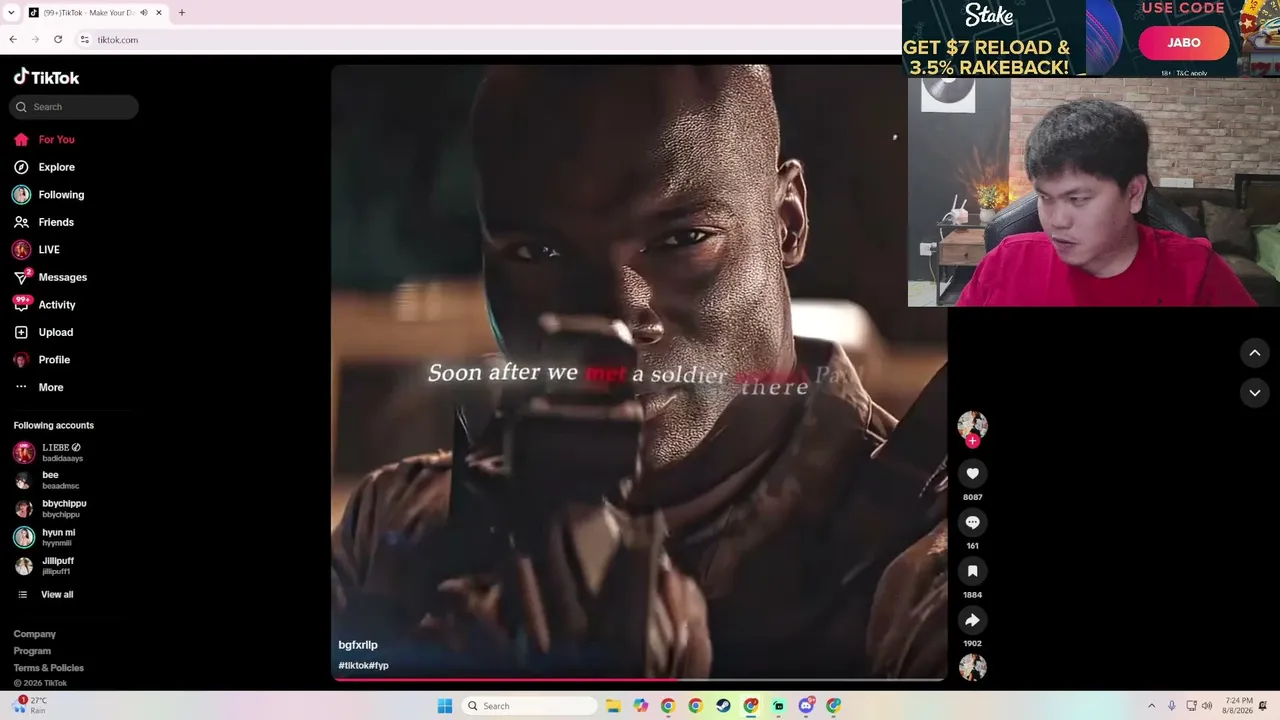Expand View all following accounts
The width and height of the screenshot is (1280, 720).
[x=45, y=595]
